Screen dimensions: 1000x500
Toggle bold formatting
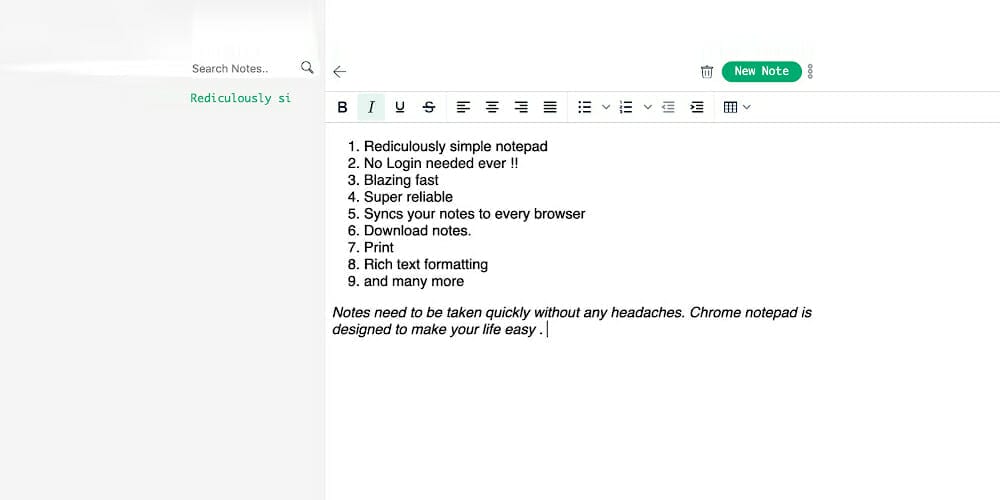(342, 107)
